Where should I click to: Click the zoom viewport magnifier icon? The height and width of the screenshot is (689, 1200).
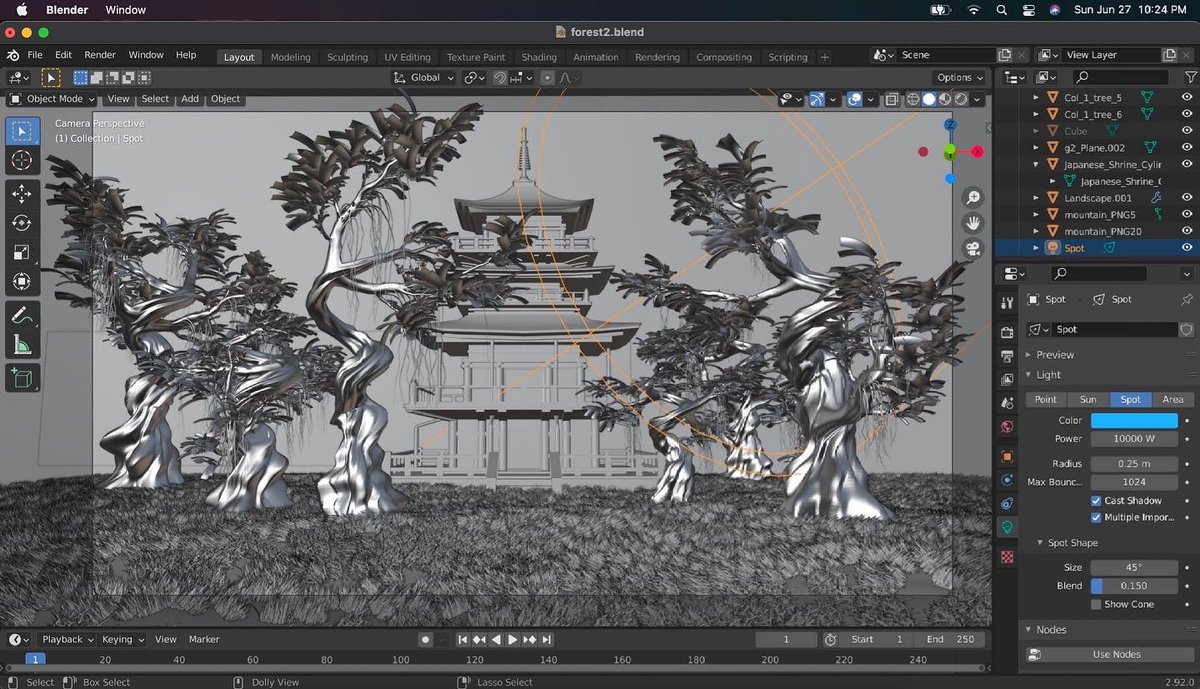click(972, 197)
